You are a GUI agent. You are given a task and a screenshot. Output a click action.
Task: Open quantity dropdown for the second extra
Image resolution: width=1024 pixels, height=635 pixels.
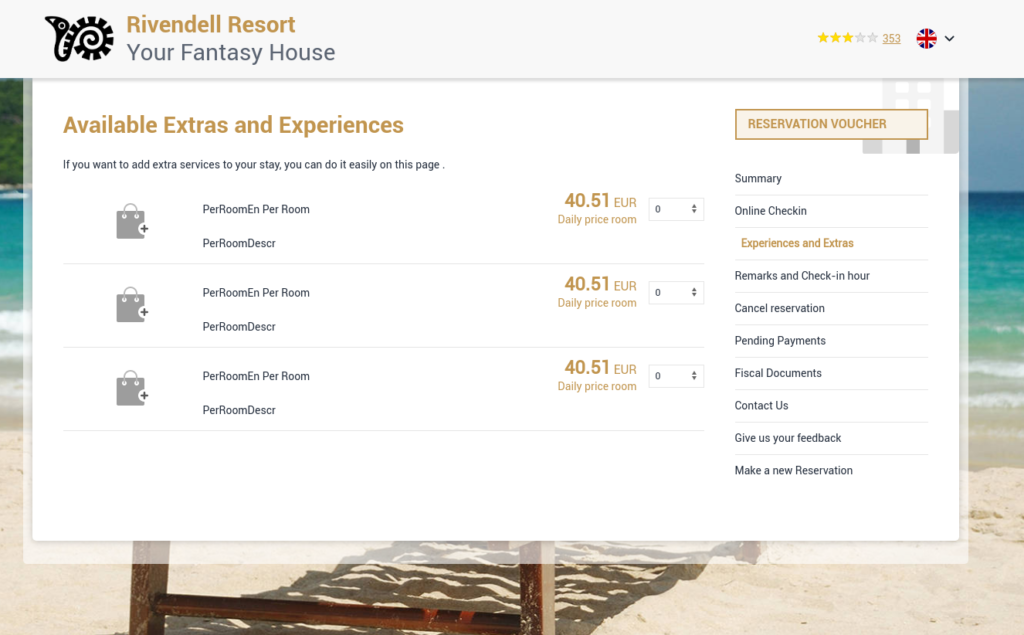click(x=676, y=293)
